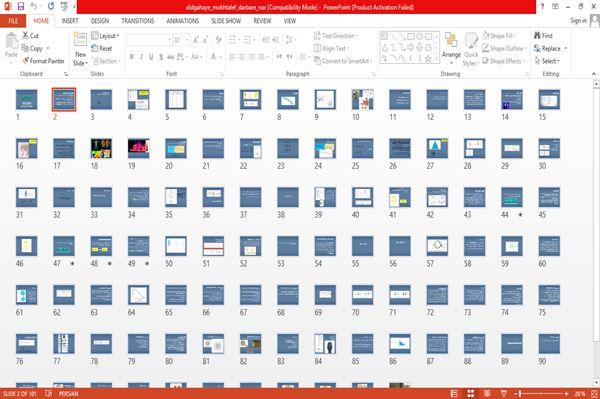Reset the slide layout
Image resolution: width=600 pixels, height=399 pixels.
point(102,48)
